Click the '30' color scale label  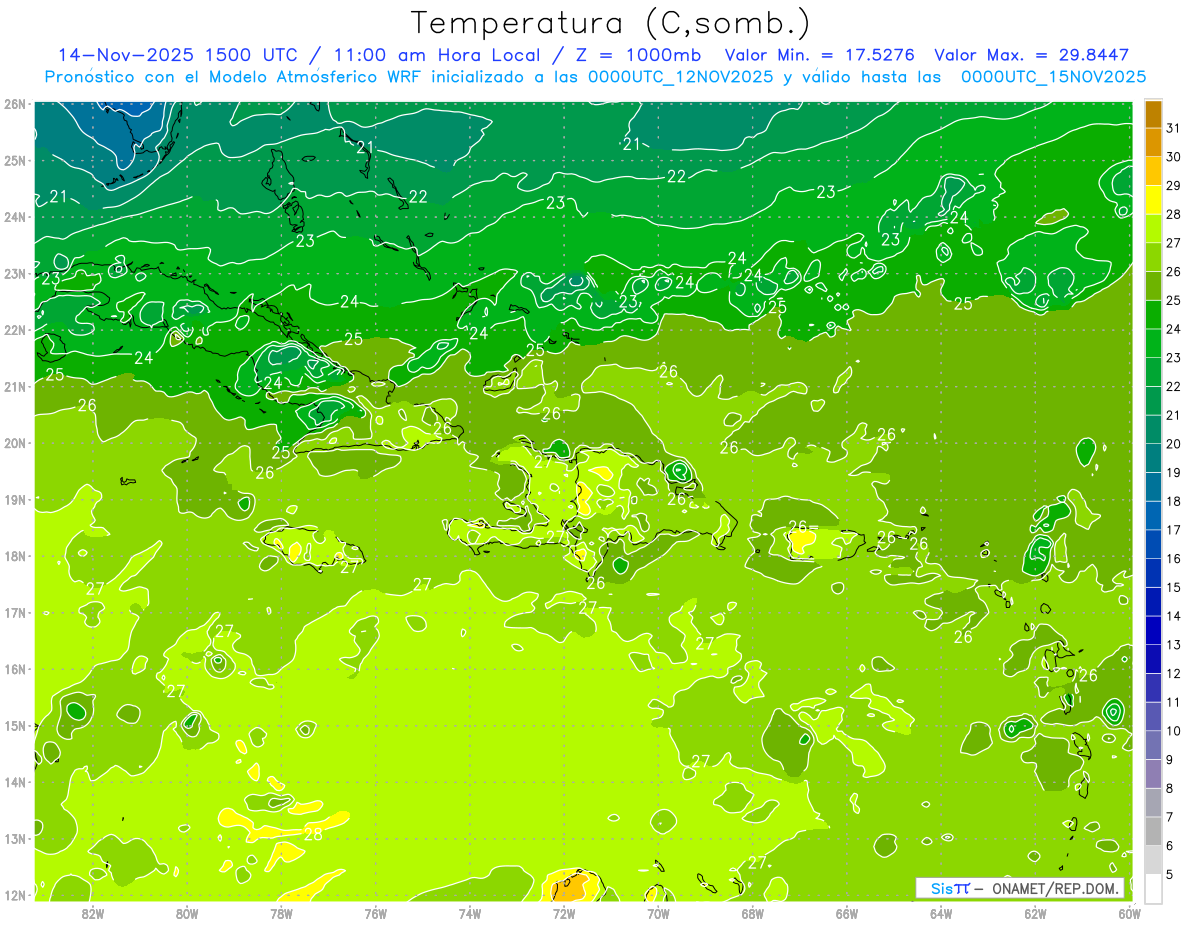pyautogui.click(x=1174, y=157)
